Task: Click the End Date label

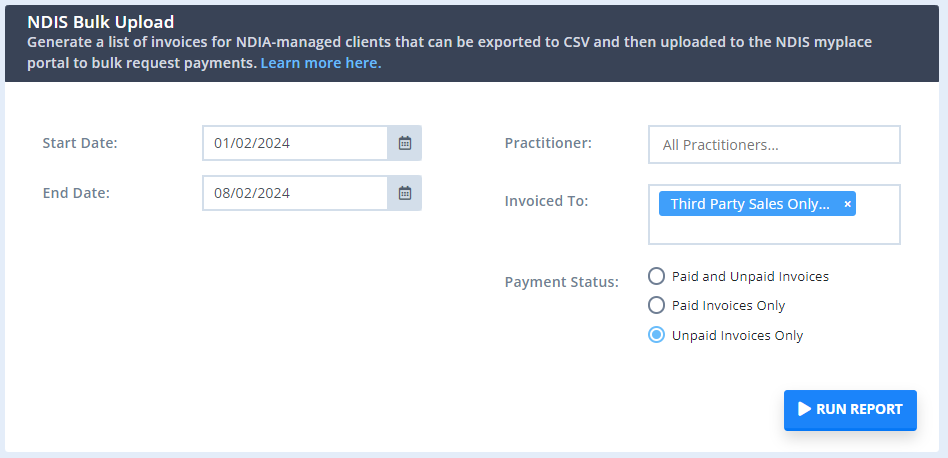Action: (76, 193)
